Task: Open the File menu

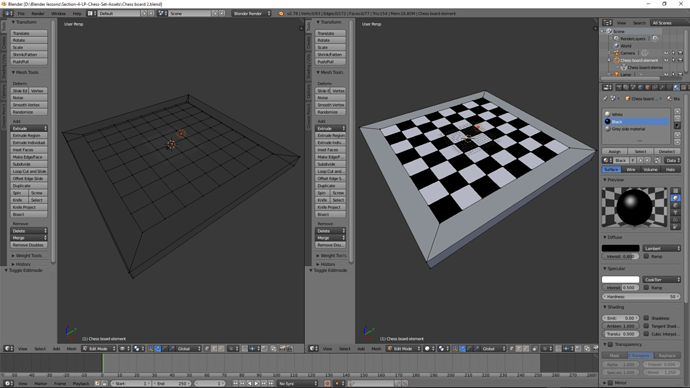Action: click(x=21, y=14)
